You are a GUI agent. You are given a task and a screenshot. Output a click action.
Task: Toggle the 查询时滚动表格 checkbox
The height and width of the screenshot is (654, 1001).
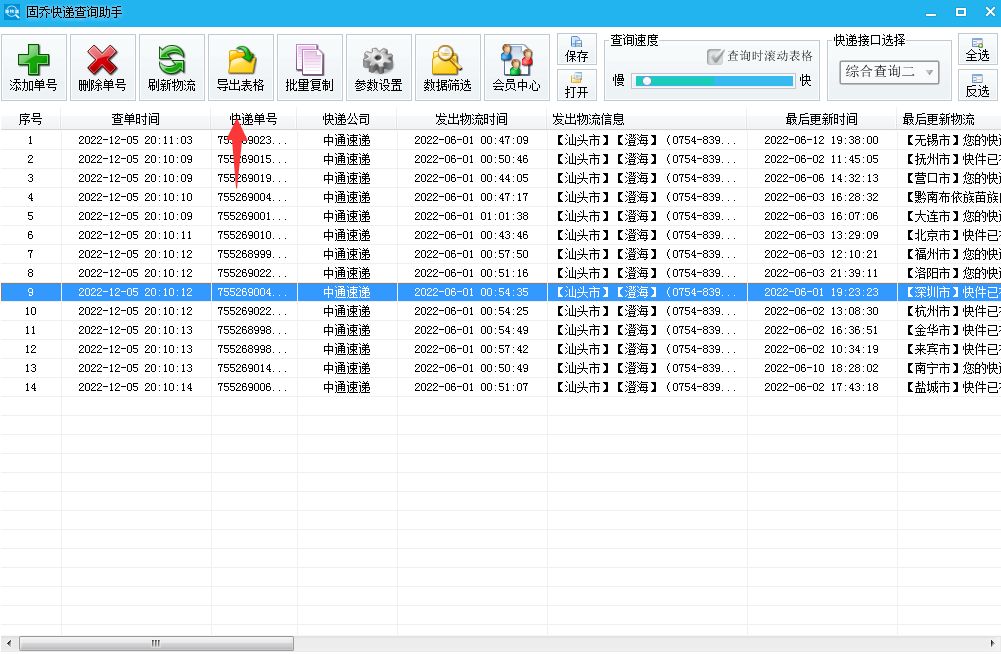pos(715,57)
